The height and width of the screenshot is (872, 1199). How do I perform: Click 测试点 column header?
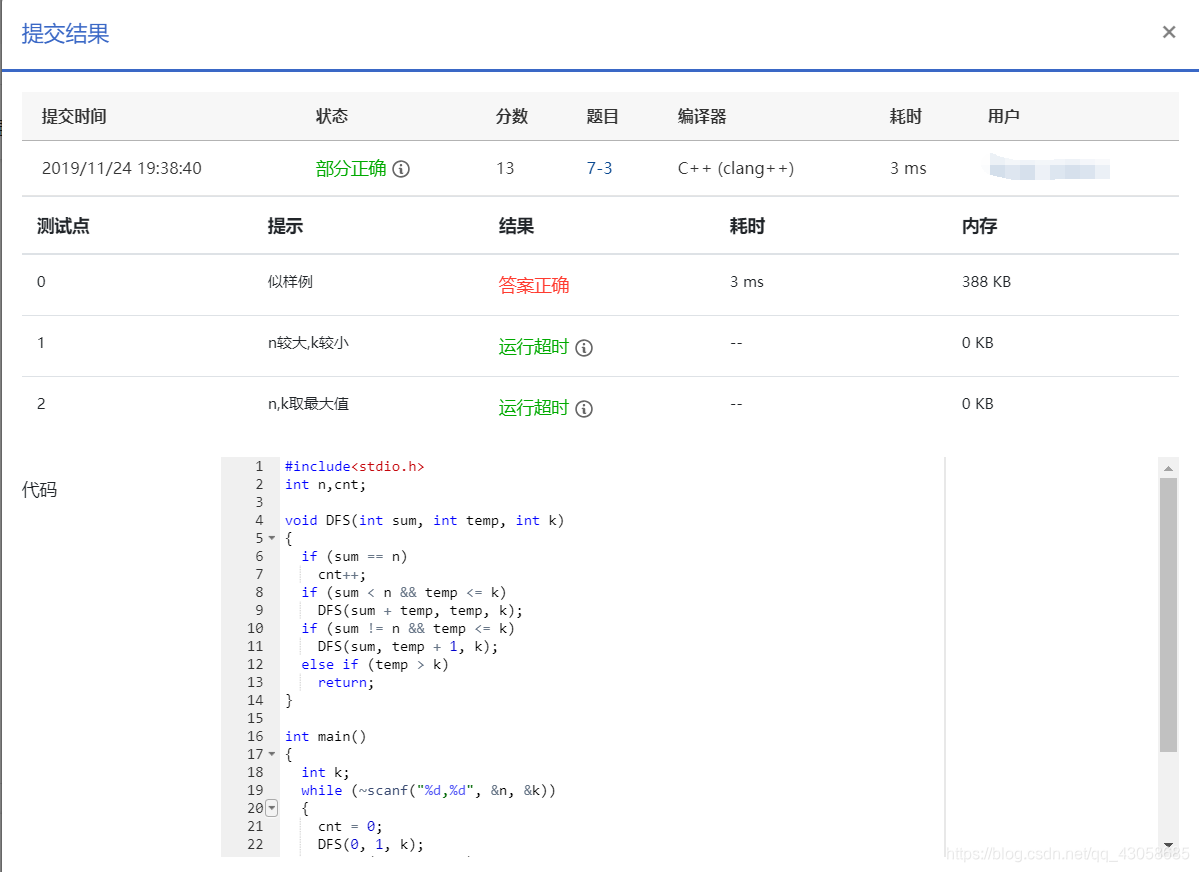point(63,226)
